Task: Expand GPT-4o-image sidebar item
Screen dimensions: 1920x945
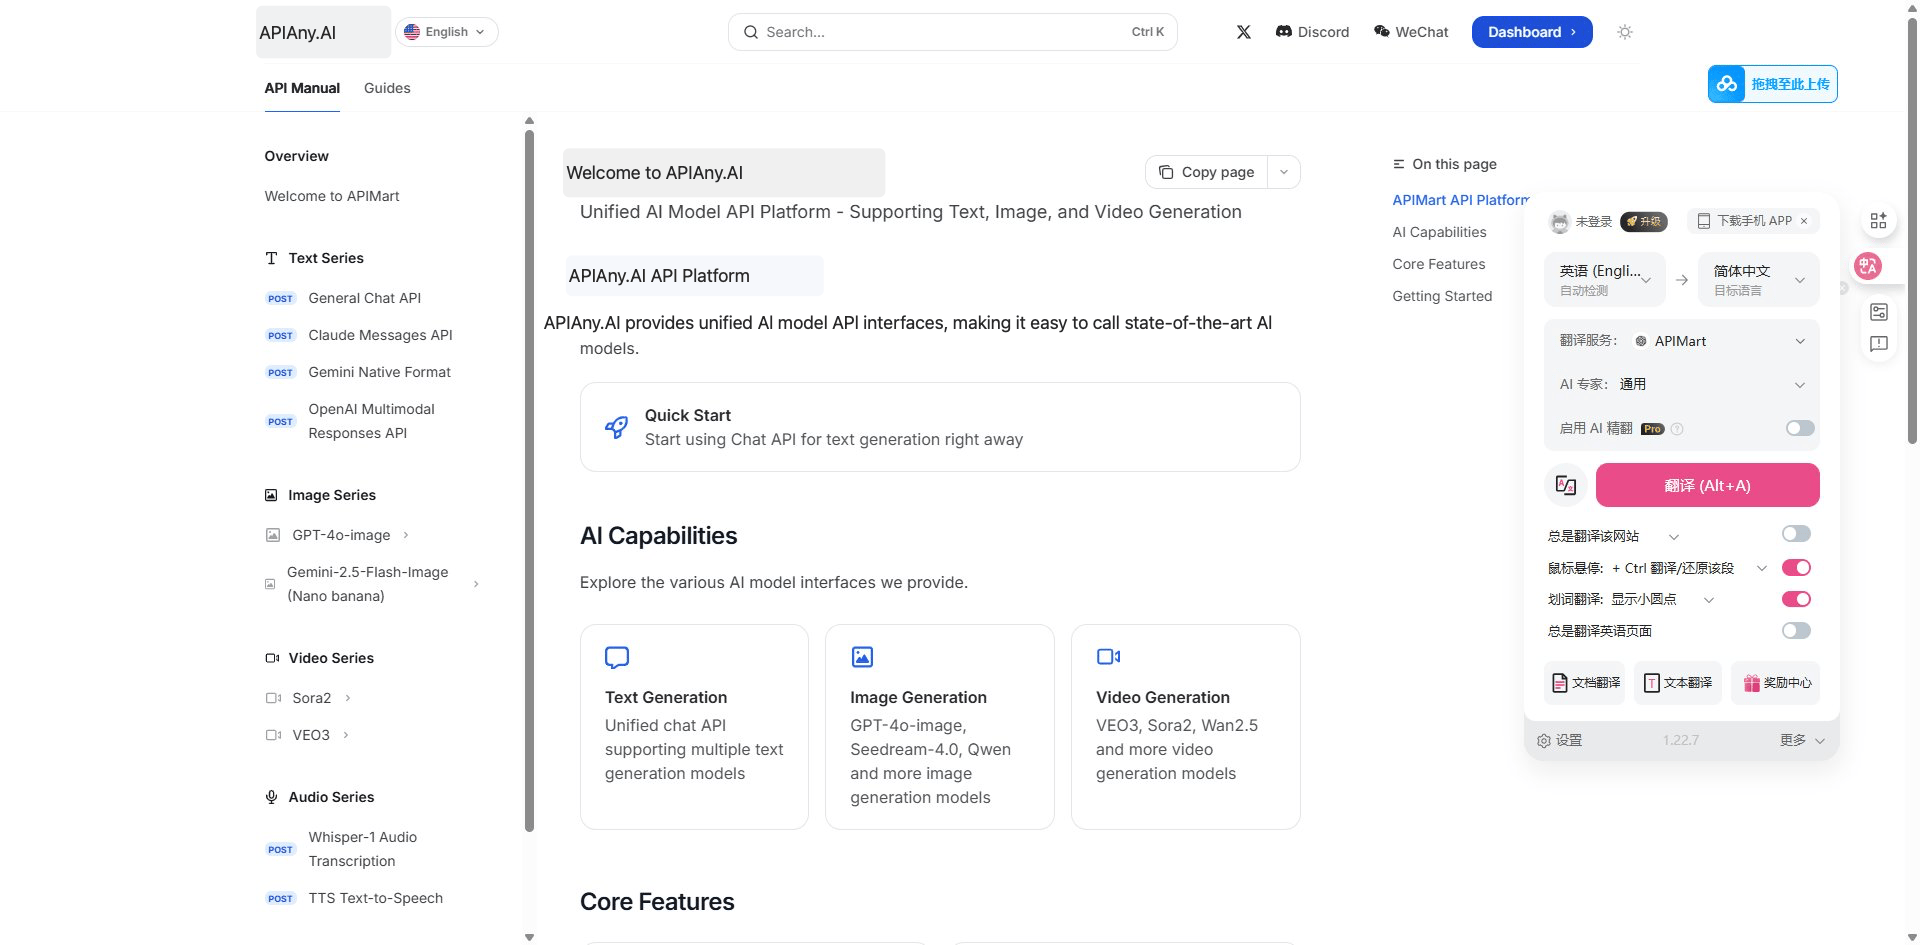Action: (x=406, y=535)
